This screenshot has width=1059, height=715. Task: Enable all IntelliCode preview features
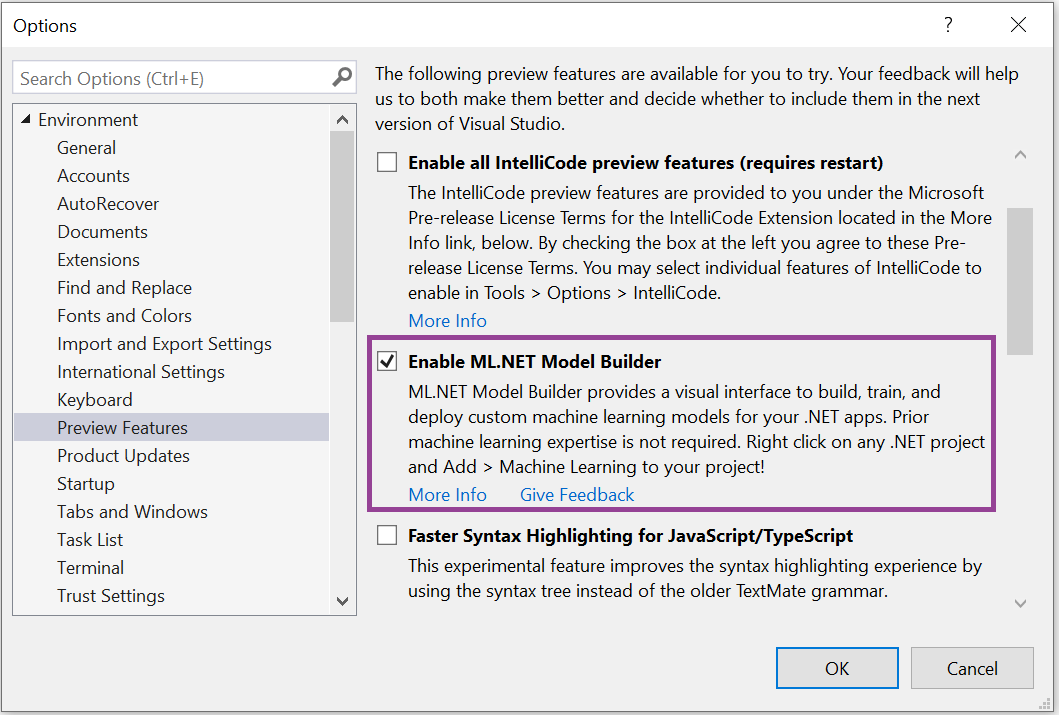[387, 162]
